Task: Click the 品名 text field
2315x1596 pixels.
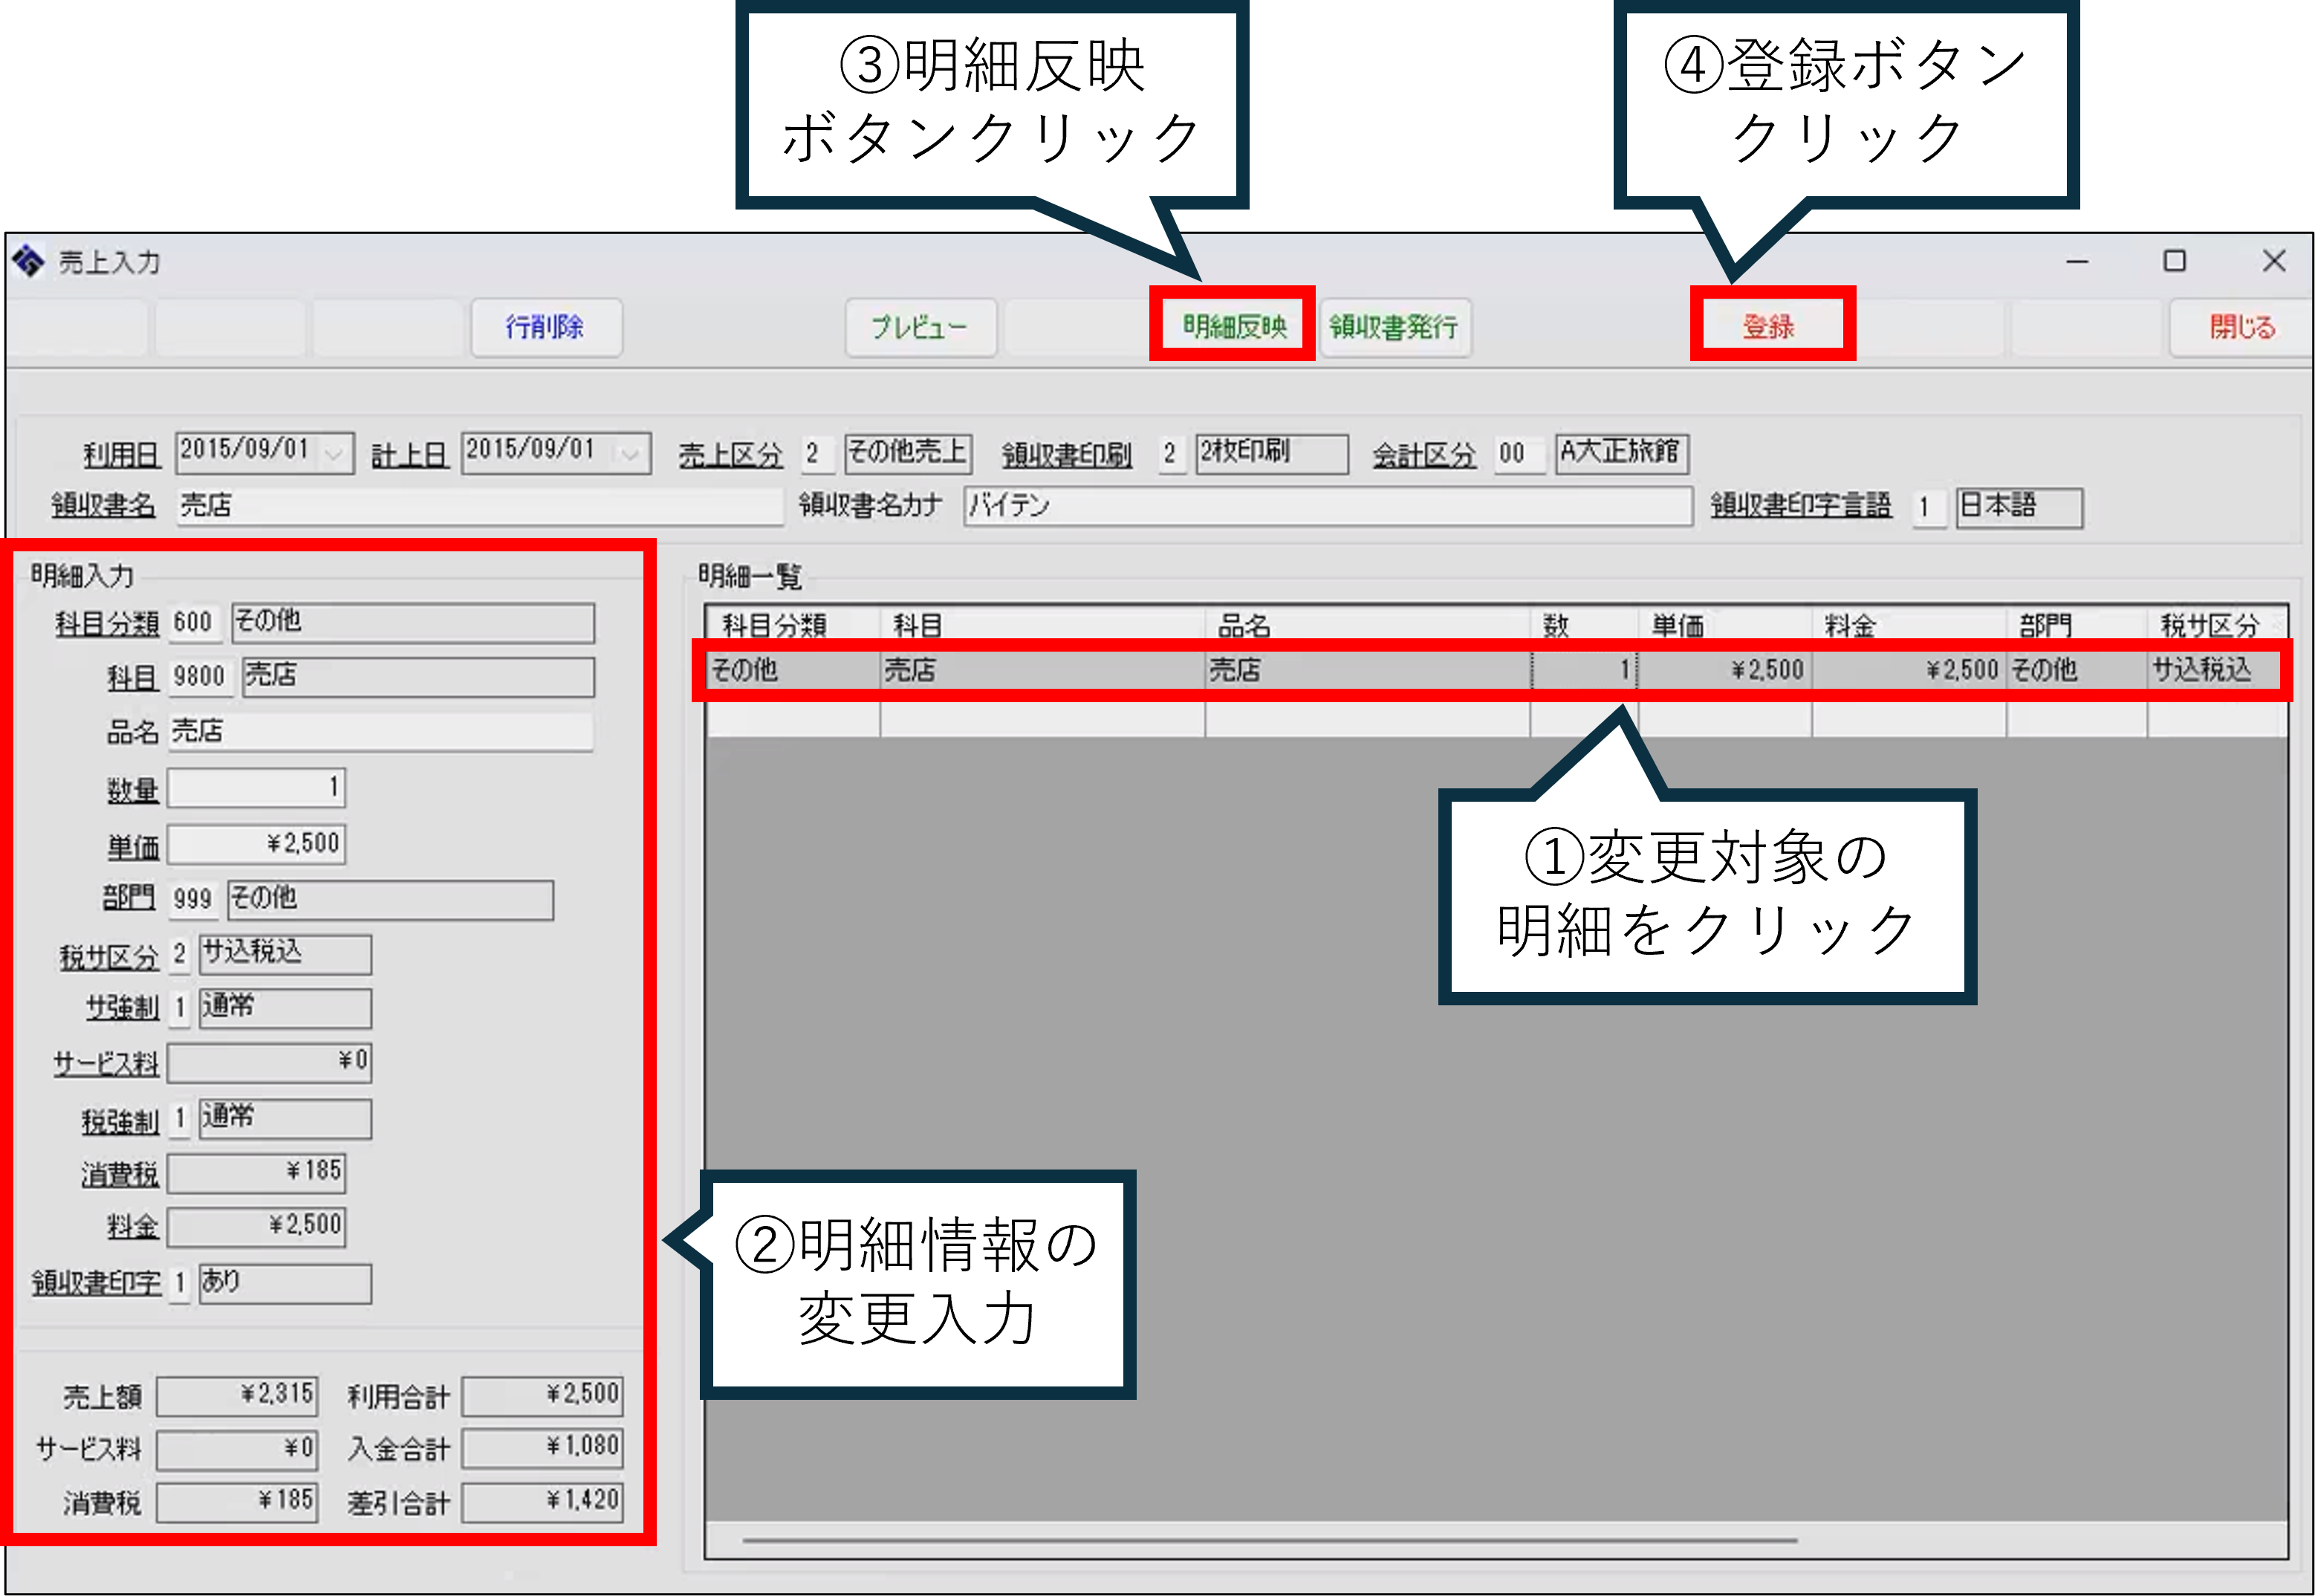Action: point(380,732)
